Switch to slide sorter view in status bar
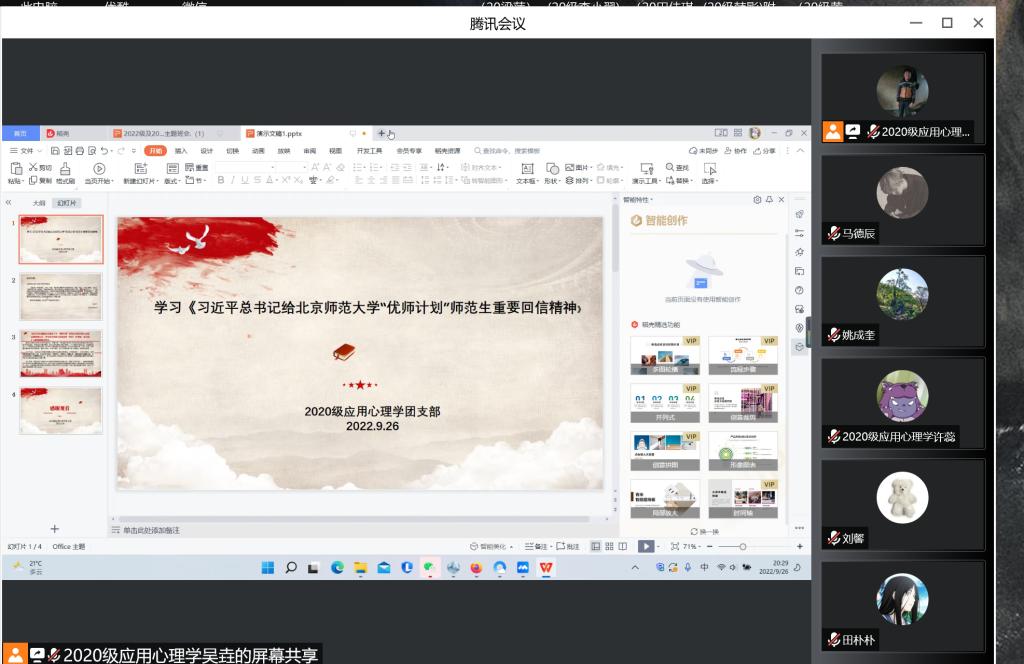Image resolution: width=1024 pixels, height=664 pixels. click(608, 546)
